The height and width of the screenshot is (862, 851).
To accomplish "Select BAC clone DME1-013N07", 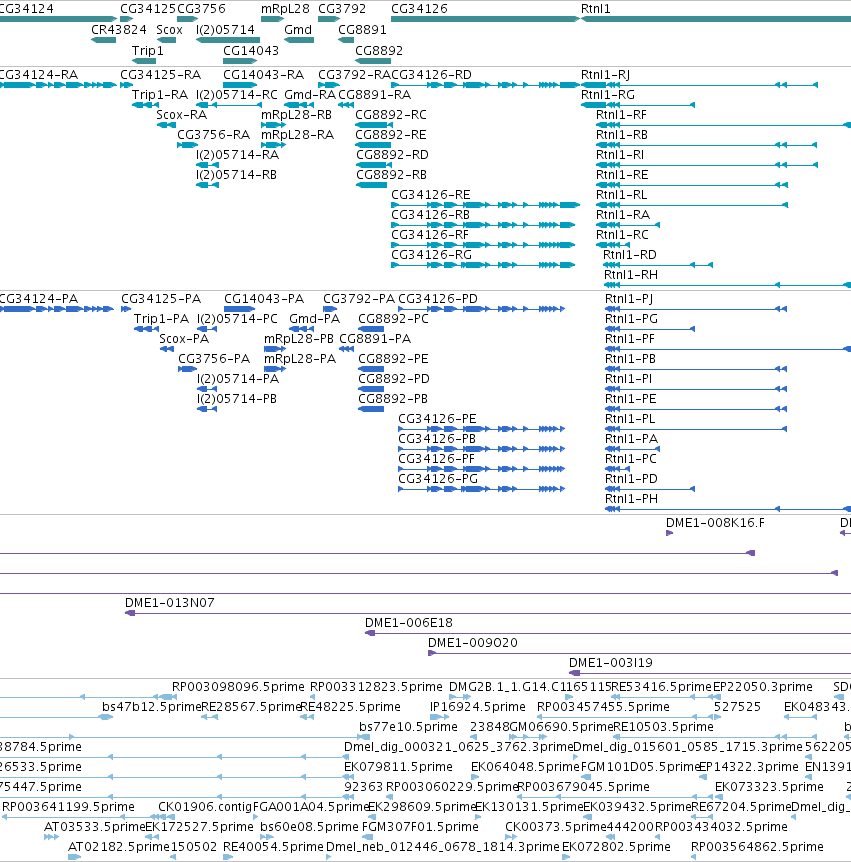I will [x=170, y=603].
